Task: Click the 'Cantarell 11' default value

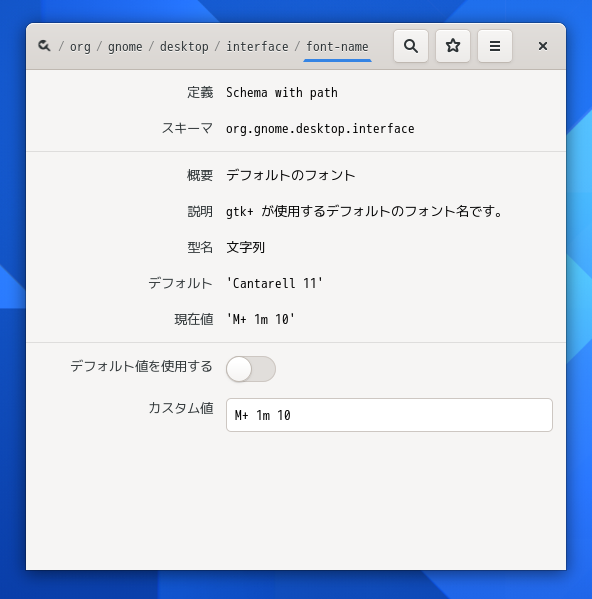Action: (x=275, y=283)
